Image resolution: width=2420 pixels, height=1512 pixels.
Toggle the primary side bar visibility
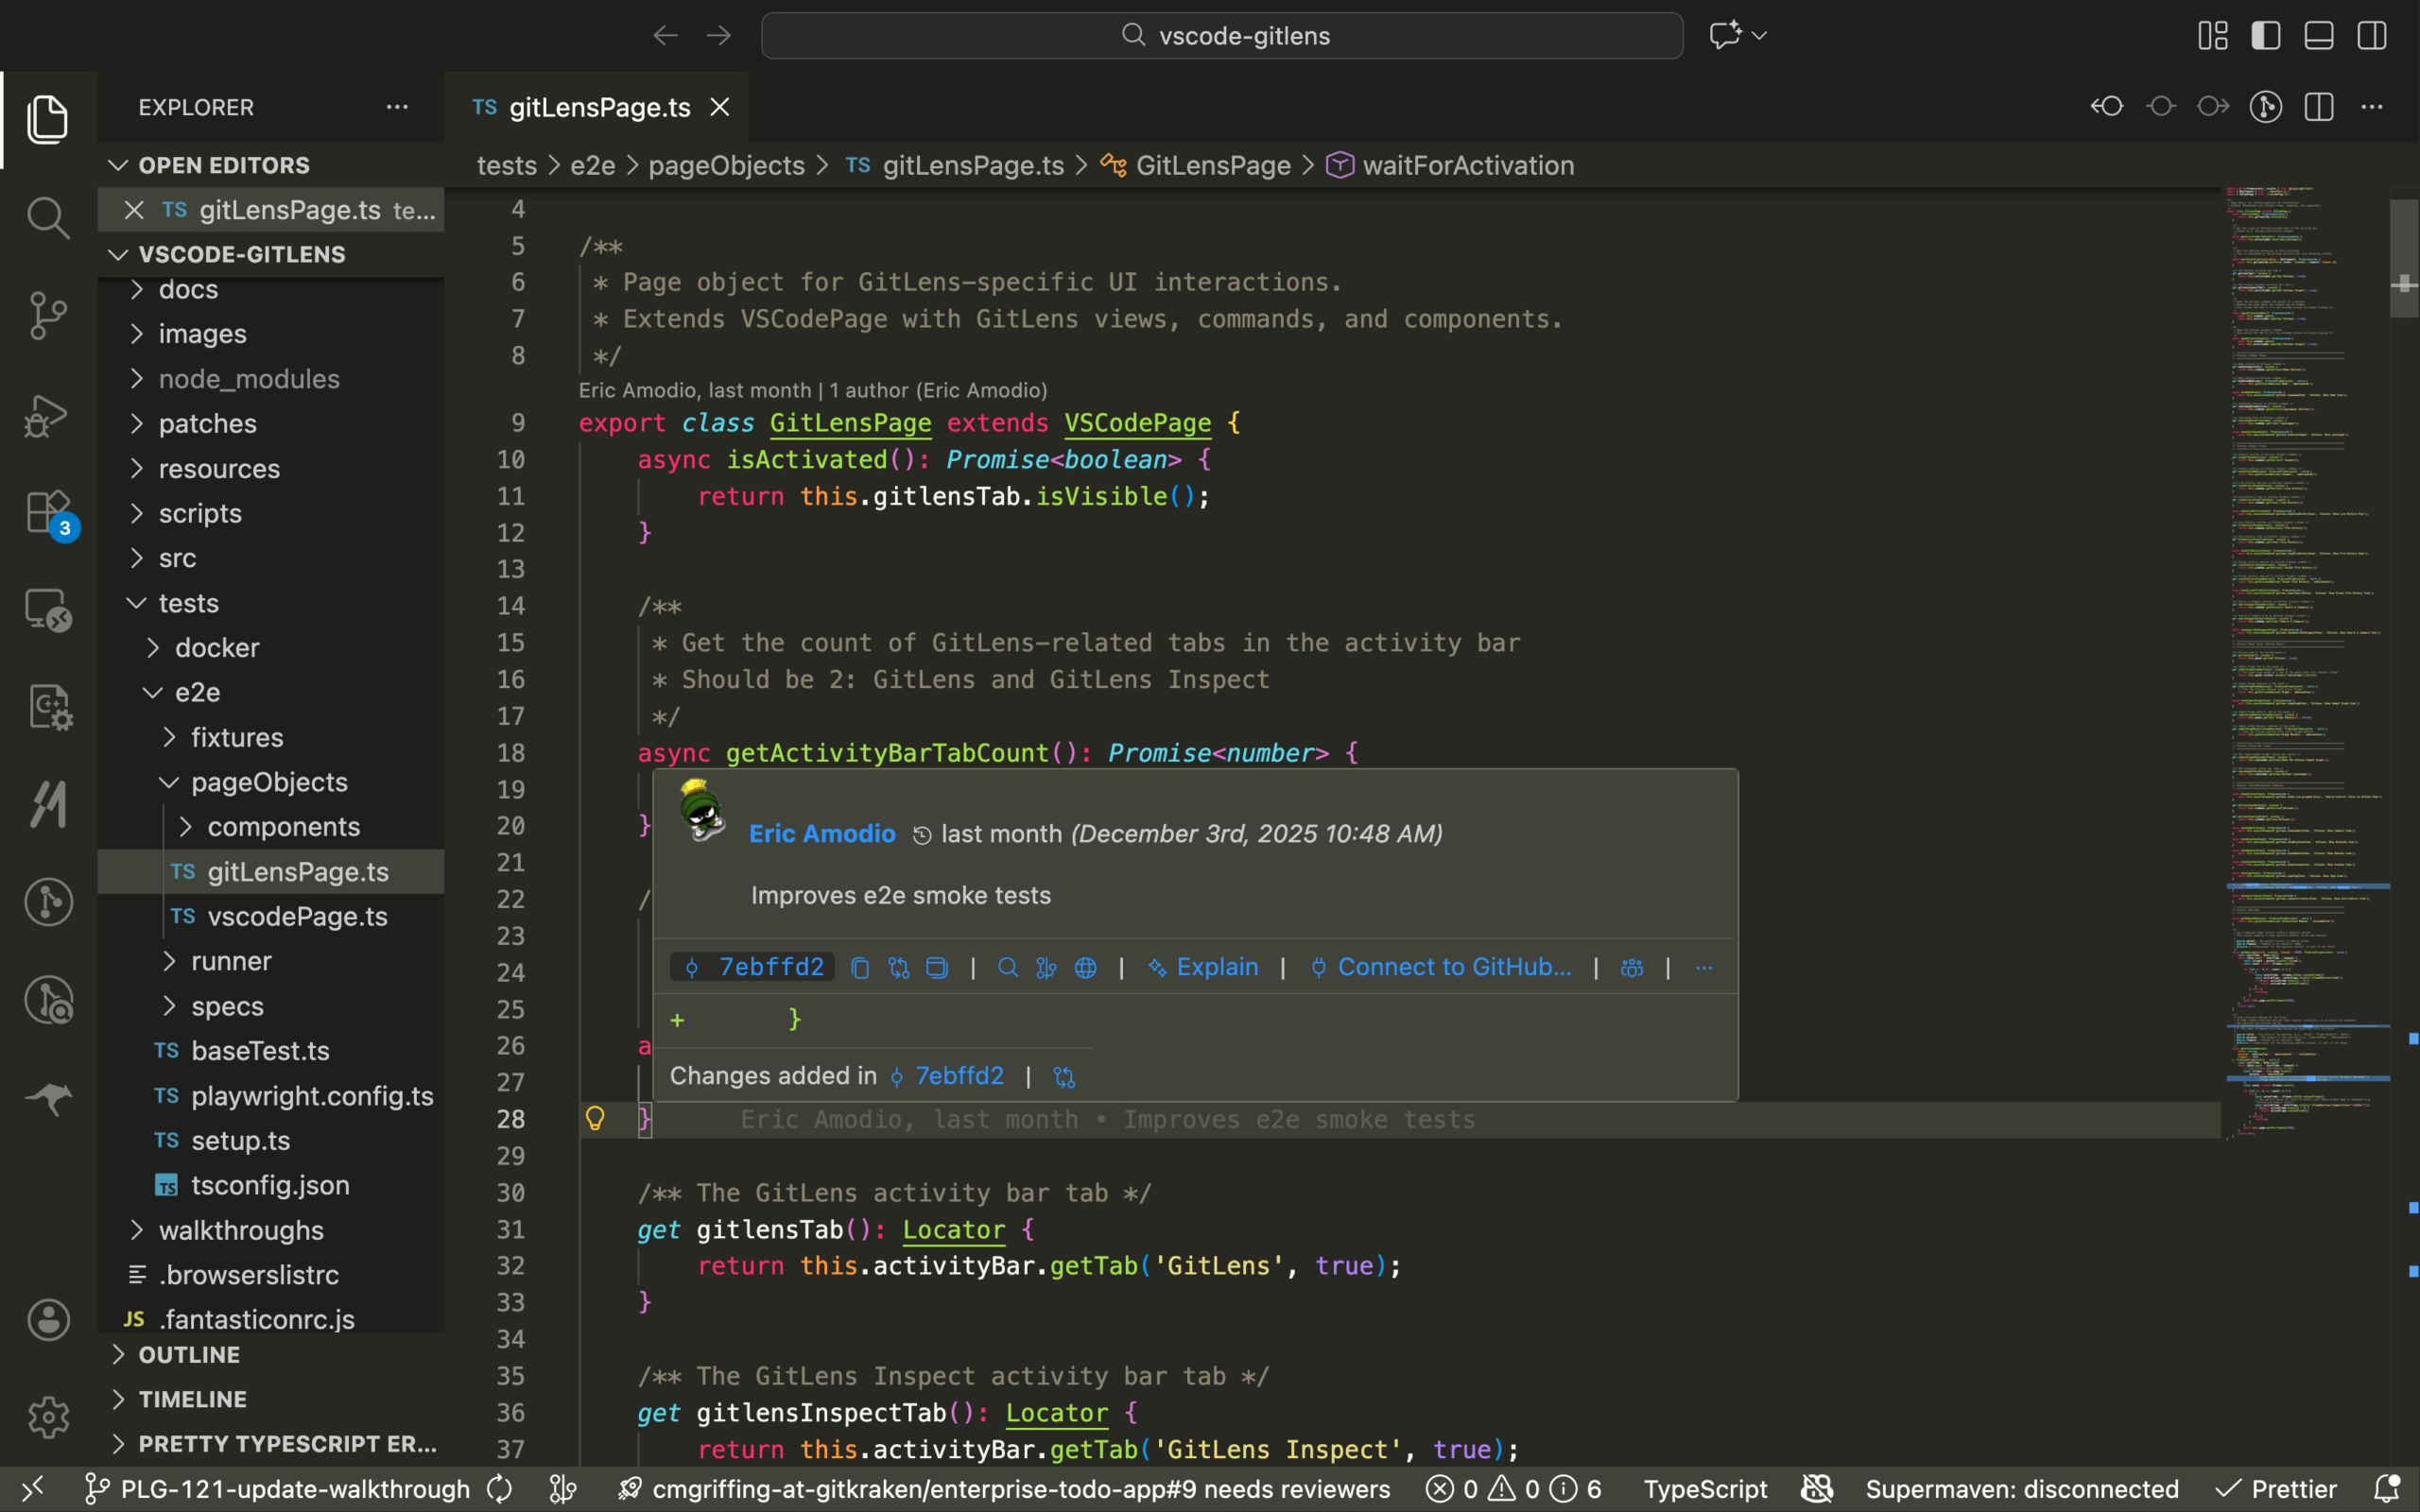2265,35
